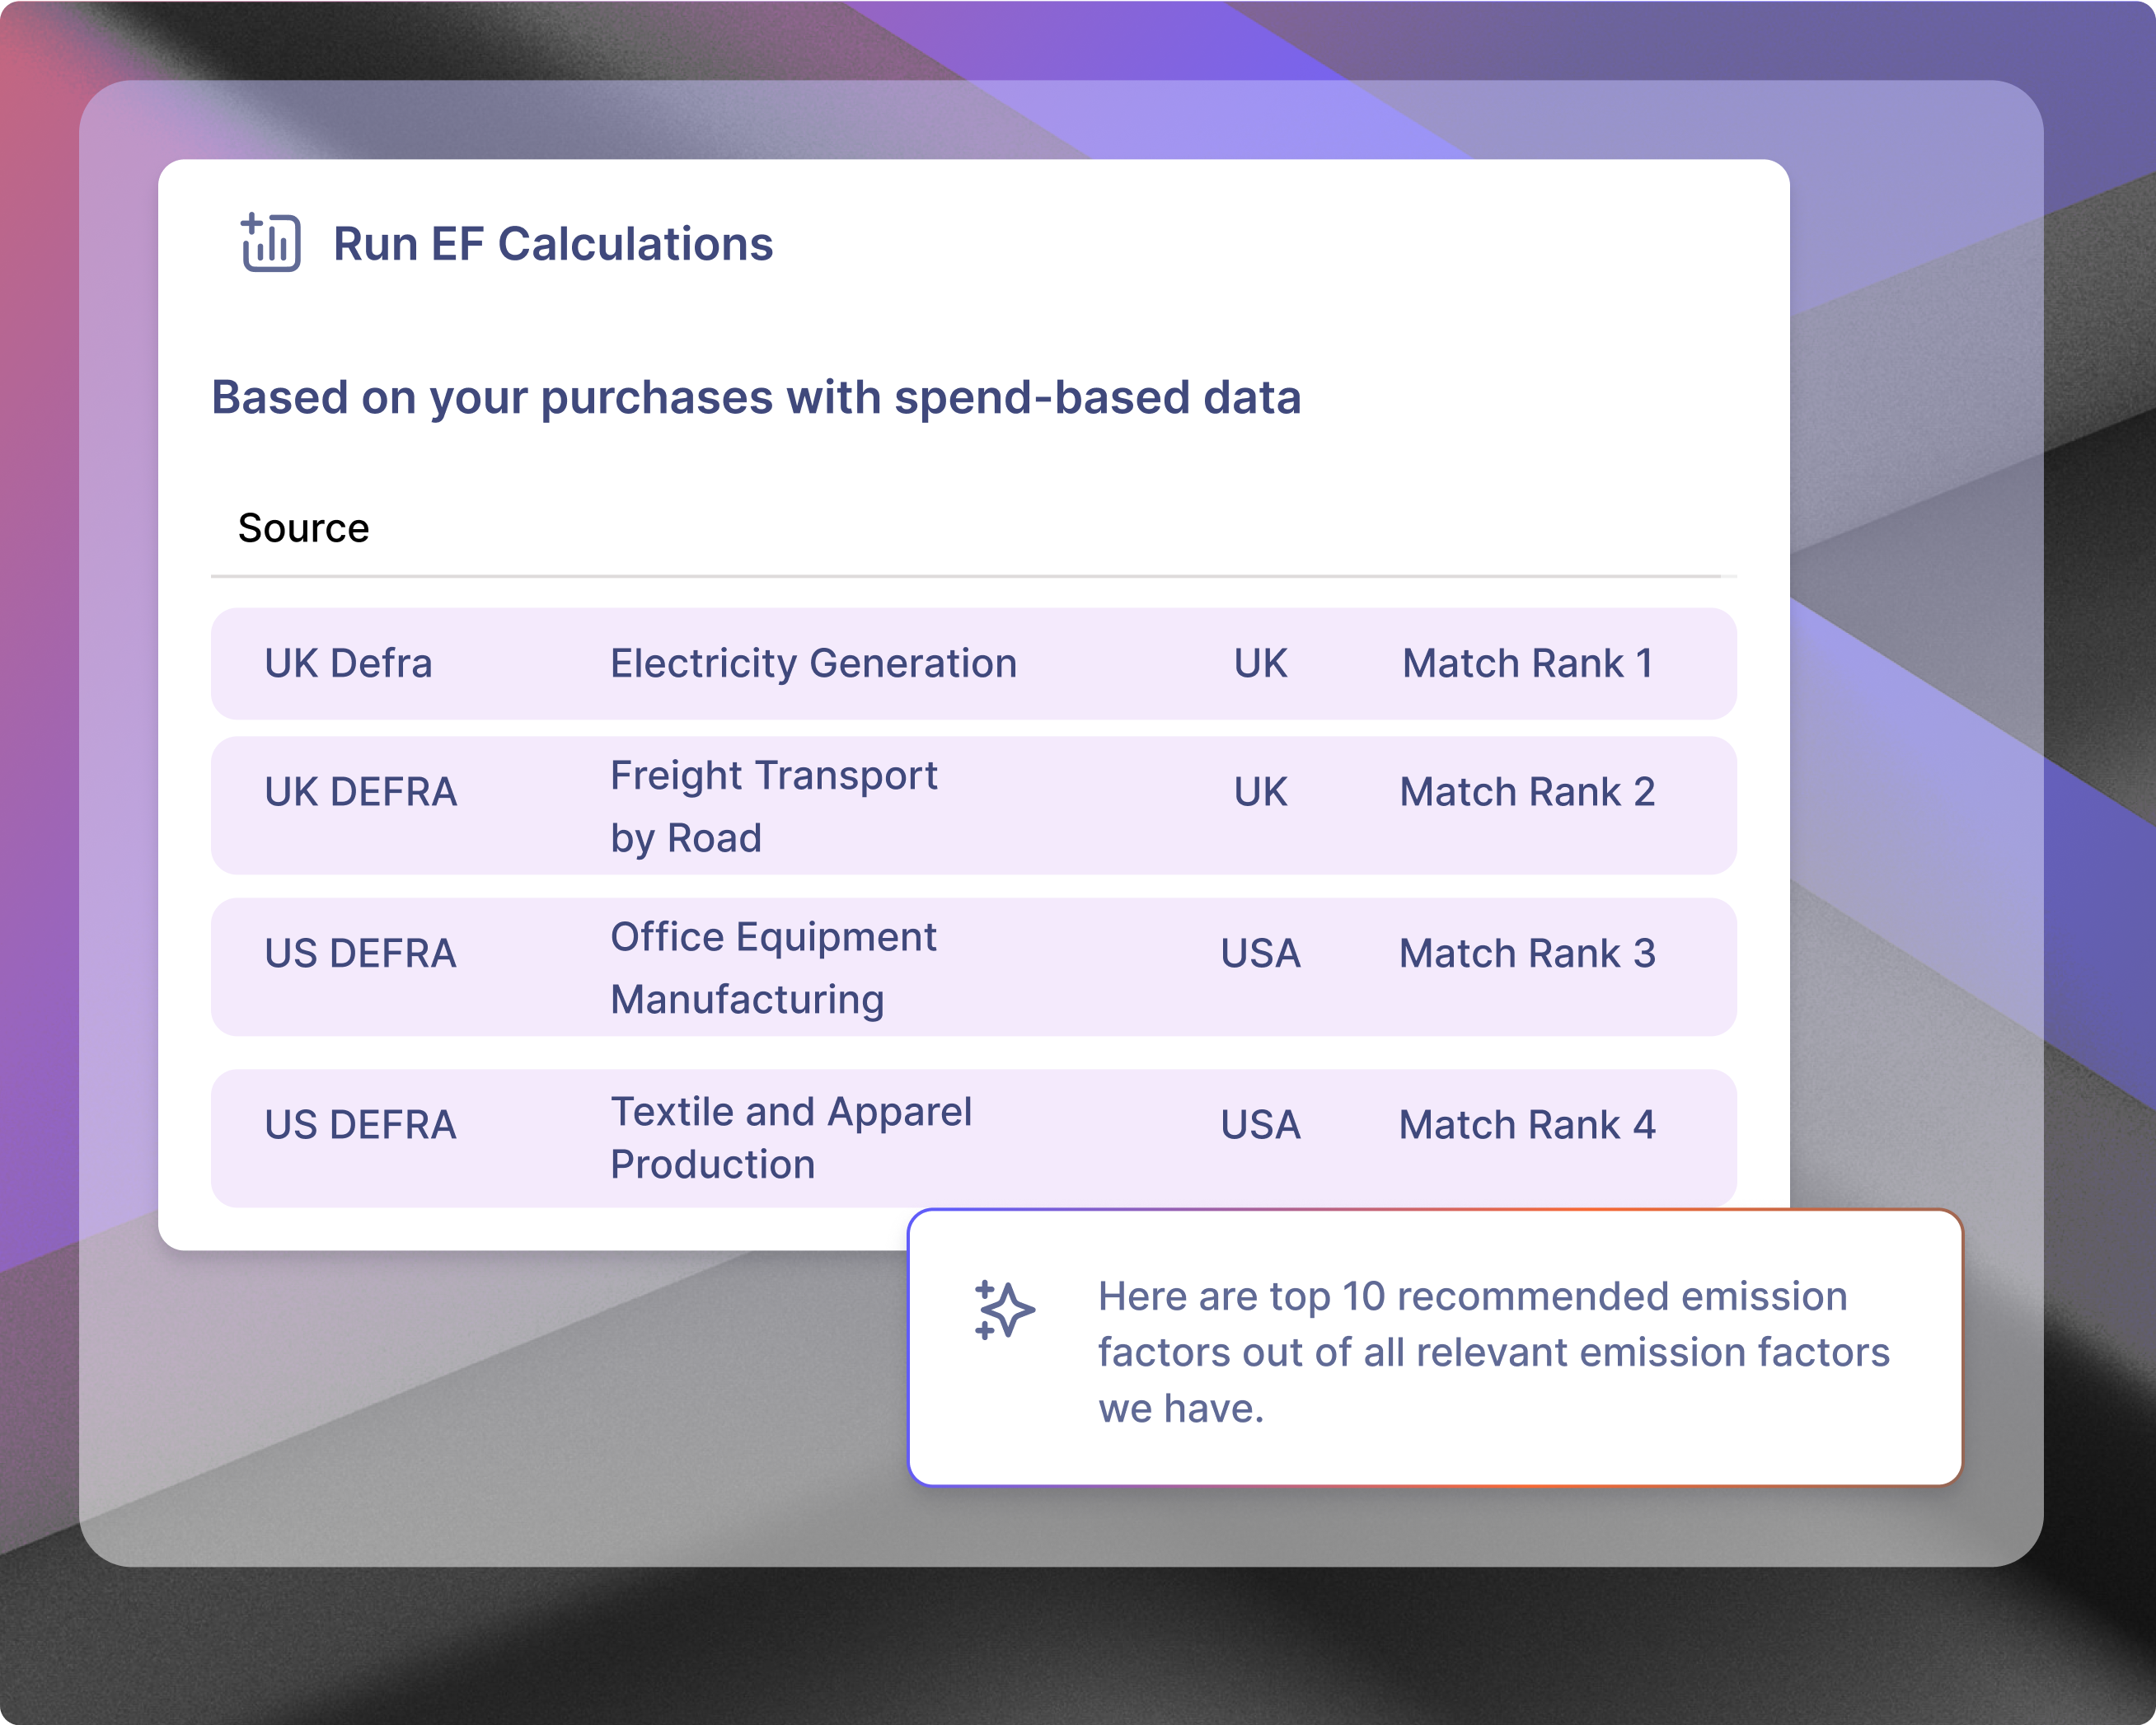Select the UK Defra source cell

tap(348, 663)
